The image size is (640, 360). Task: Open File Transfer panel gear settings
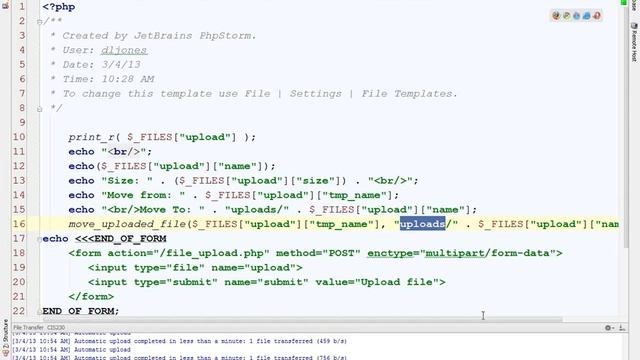(609, 327)
